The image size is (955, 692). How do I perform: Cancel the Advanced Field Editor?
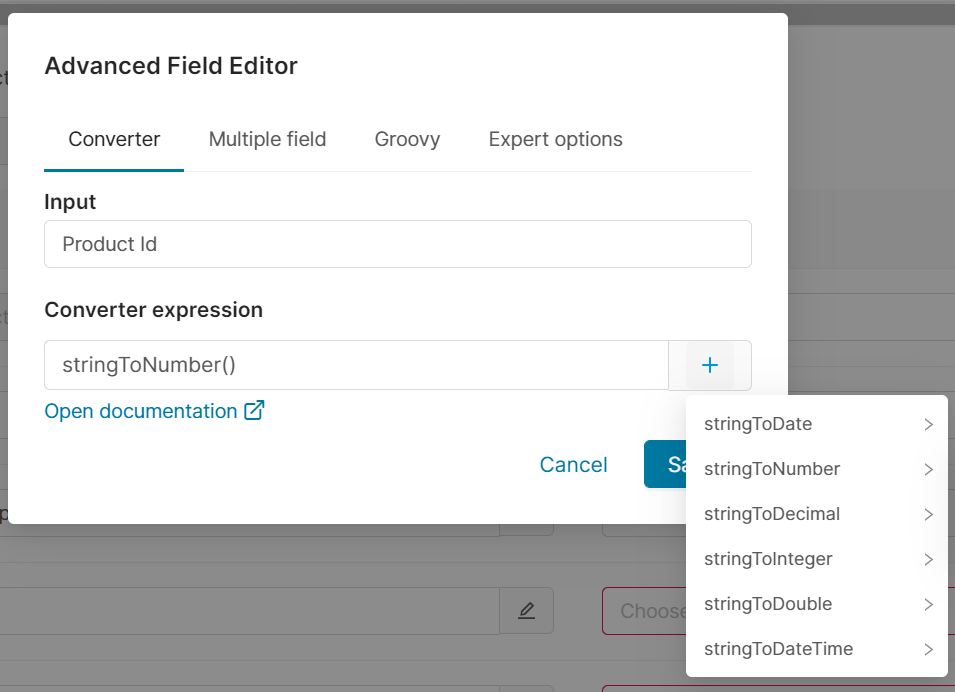tap(573, 464)
